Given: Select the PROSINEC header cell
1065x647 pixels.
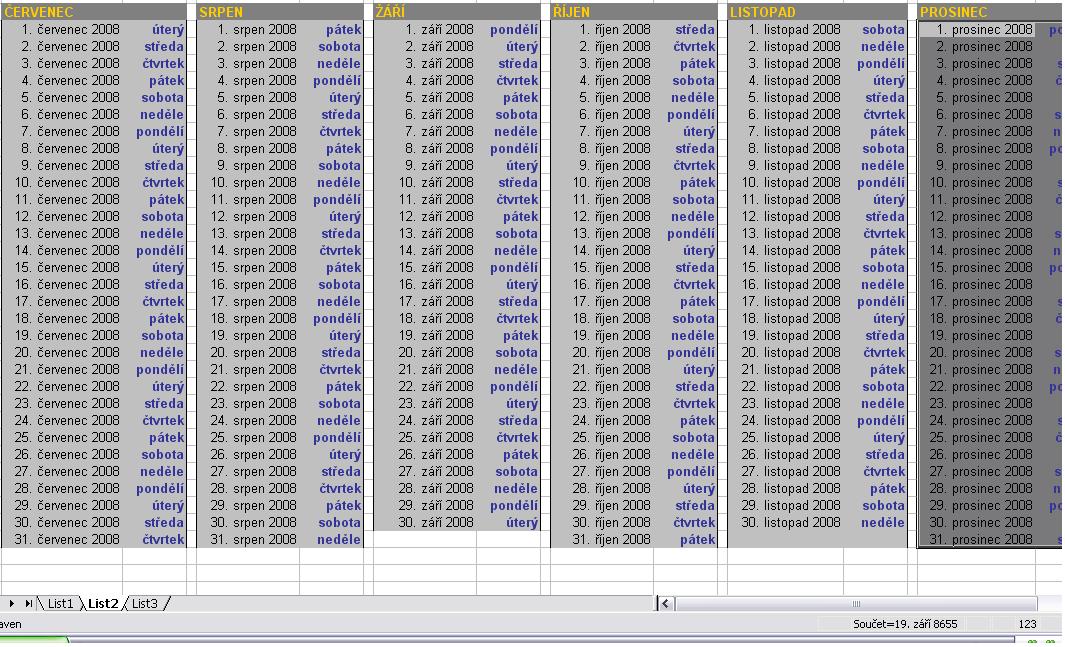Looking at the screenshot, I should pos(990,12).
